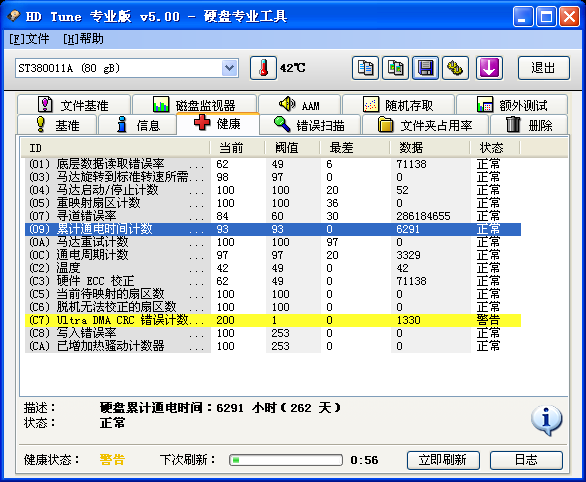Open the [H]帮助 menu

[x=83, y=39]
